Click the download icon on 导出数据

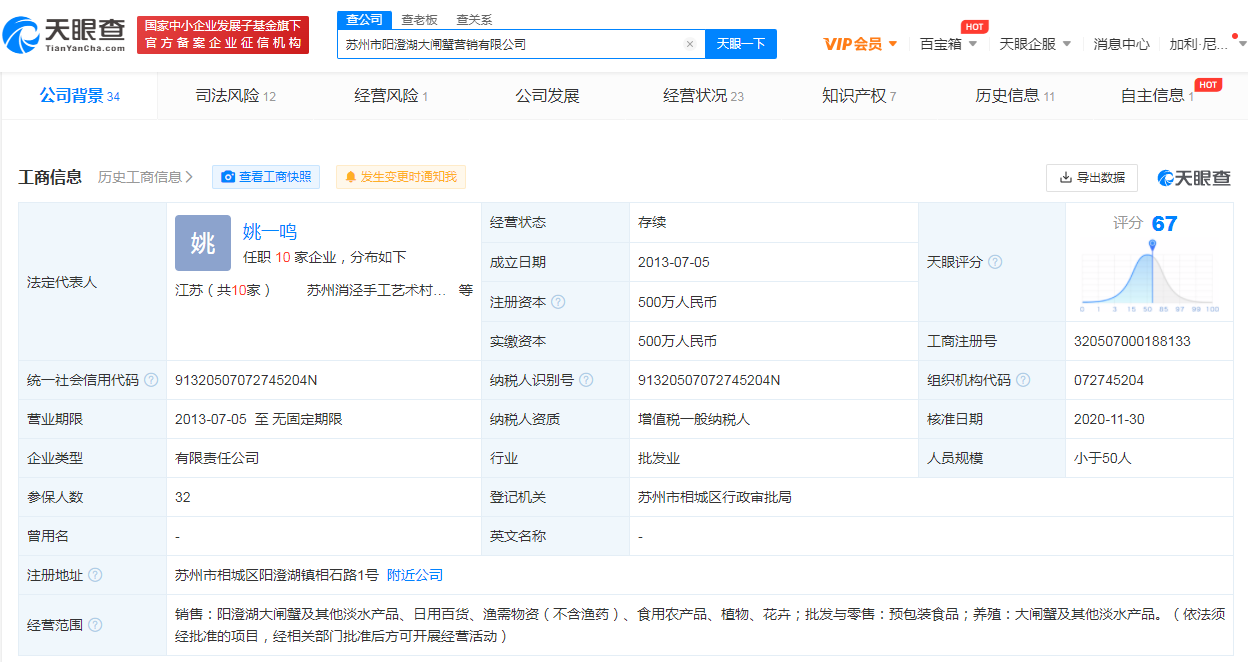pyautogui.click(x=1065, y=178)
